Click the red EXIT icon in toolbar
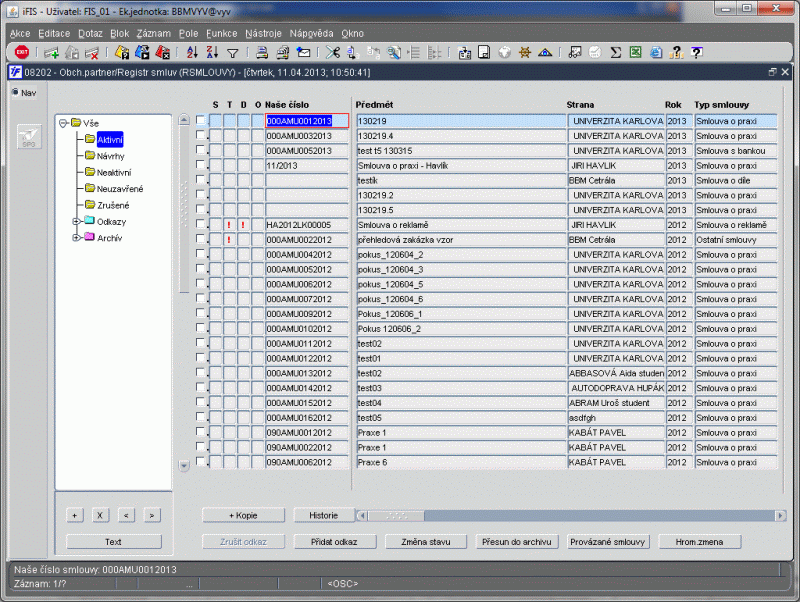Viewport: 800px width, 602px height. pyautogui.click(x=22, y=52)
